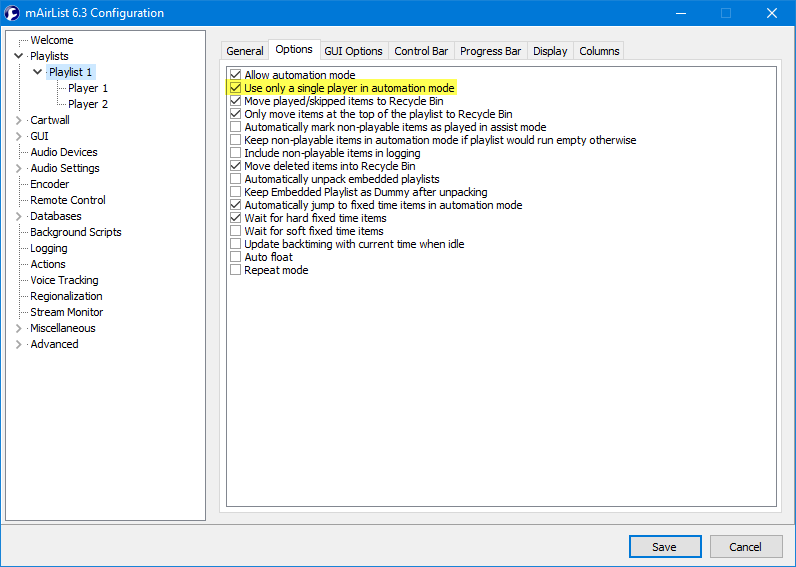Image resolution: width=796 pixels, height=567 pixels.
Task: Minimize the Configuration window
Action: [x=681, y=13]
